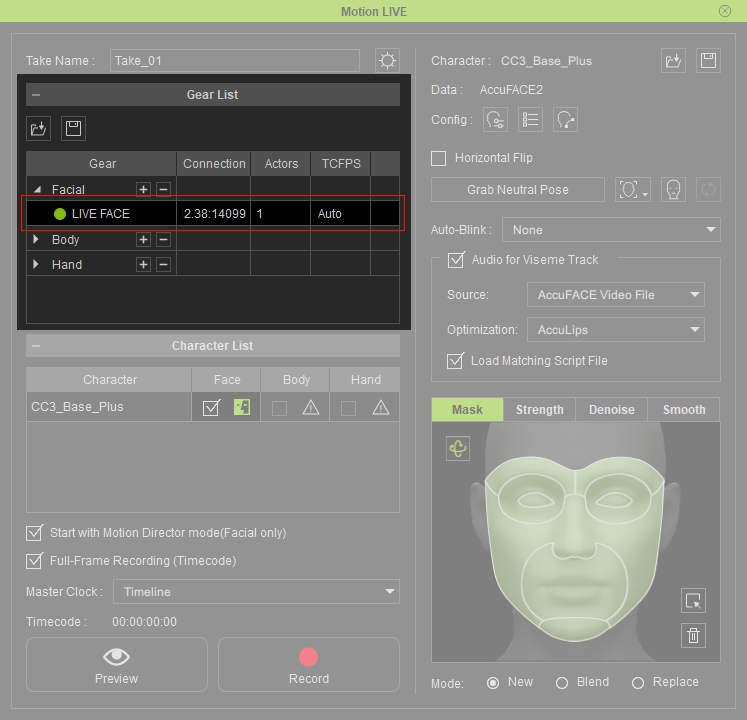
Task: Switch to Smooth tab
Action: click(684, 410)
